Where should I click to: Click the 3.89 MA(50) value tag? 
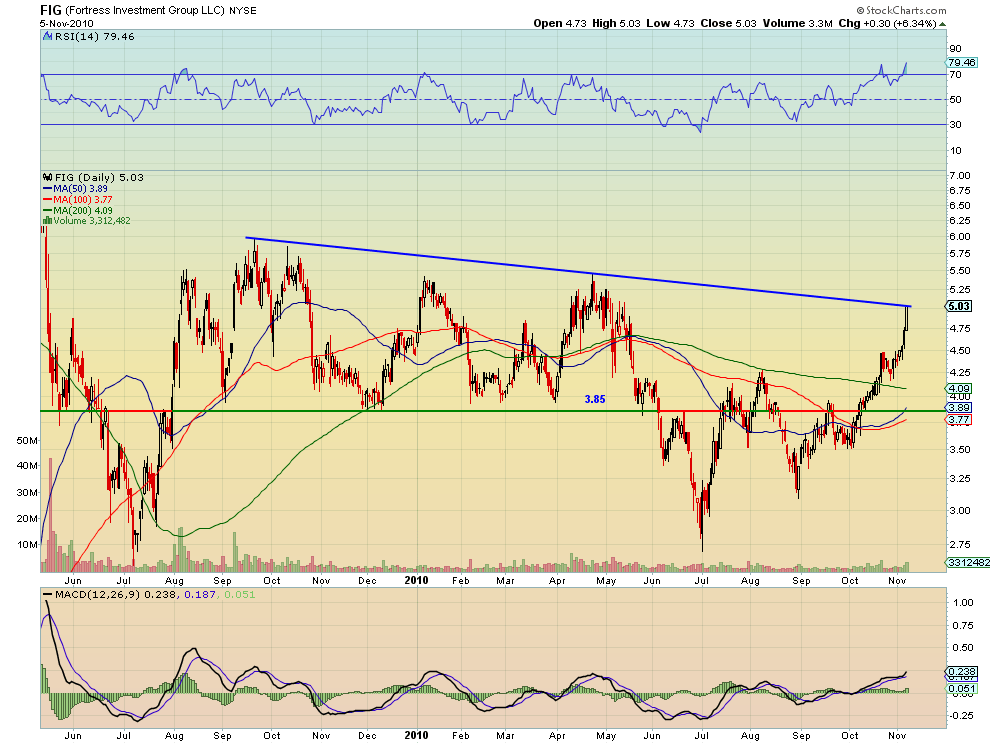[x=960, y=408]
